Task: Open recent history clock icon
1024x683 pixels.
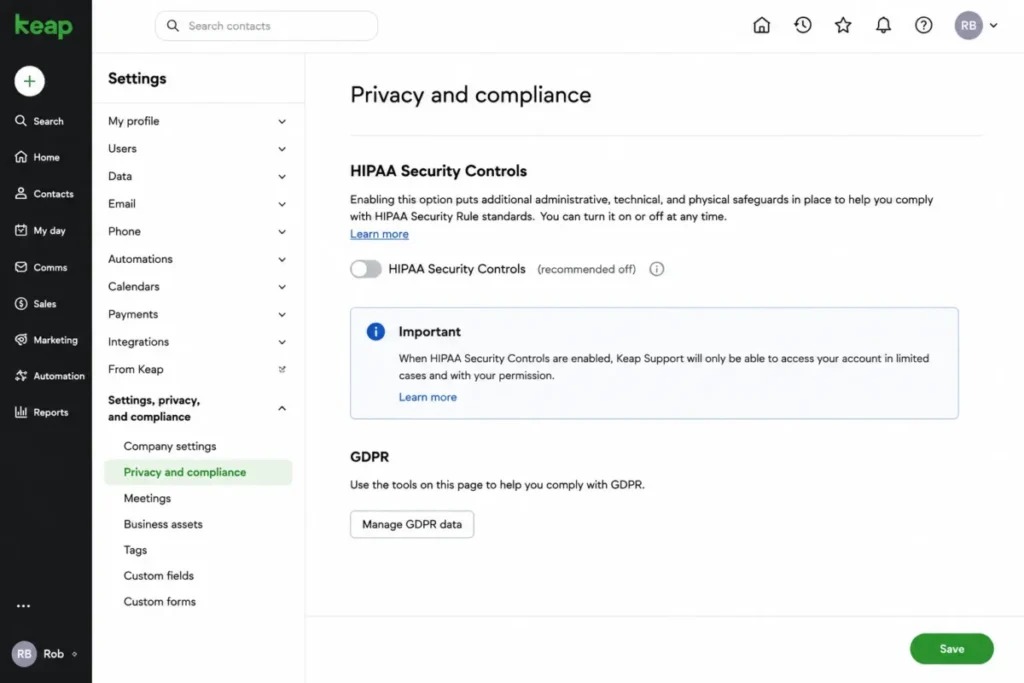Action: tap(803, 25)
